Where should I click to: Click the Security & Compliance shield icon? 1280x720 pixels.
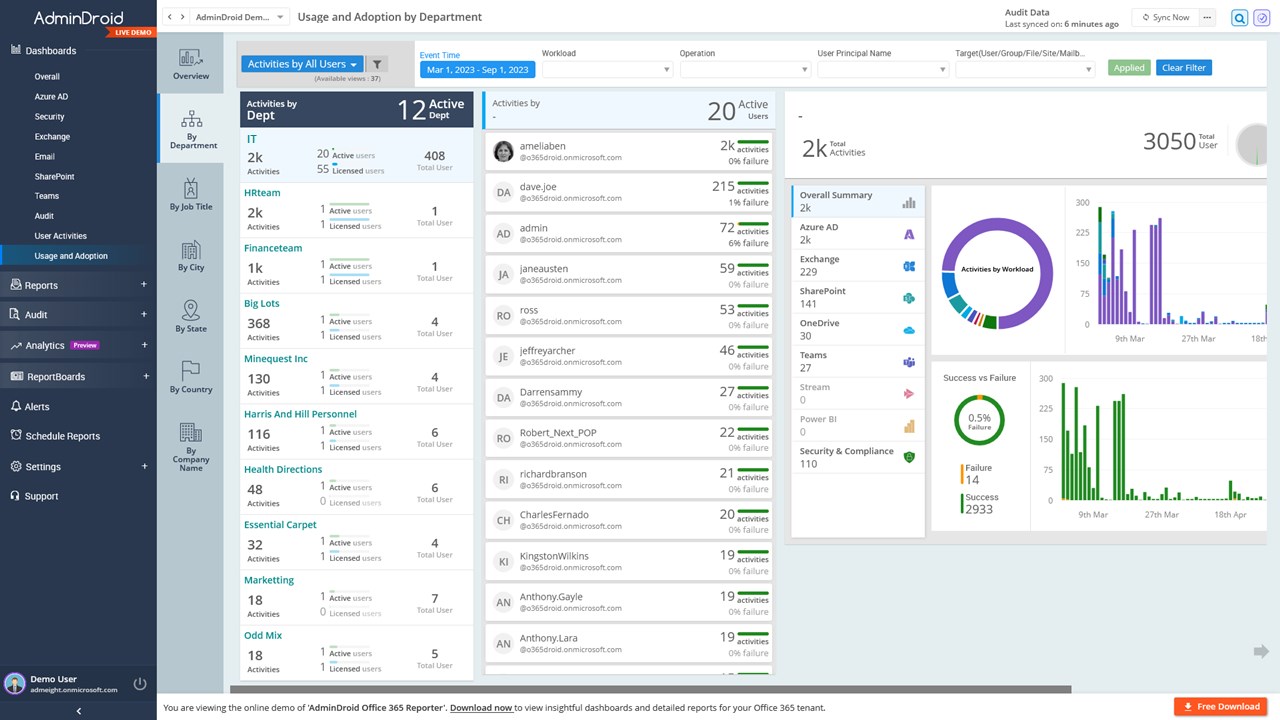click(x=909, y=458)
